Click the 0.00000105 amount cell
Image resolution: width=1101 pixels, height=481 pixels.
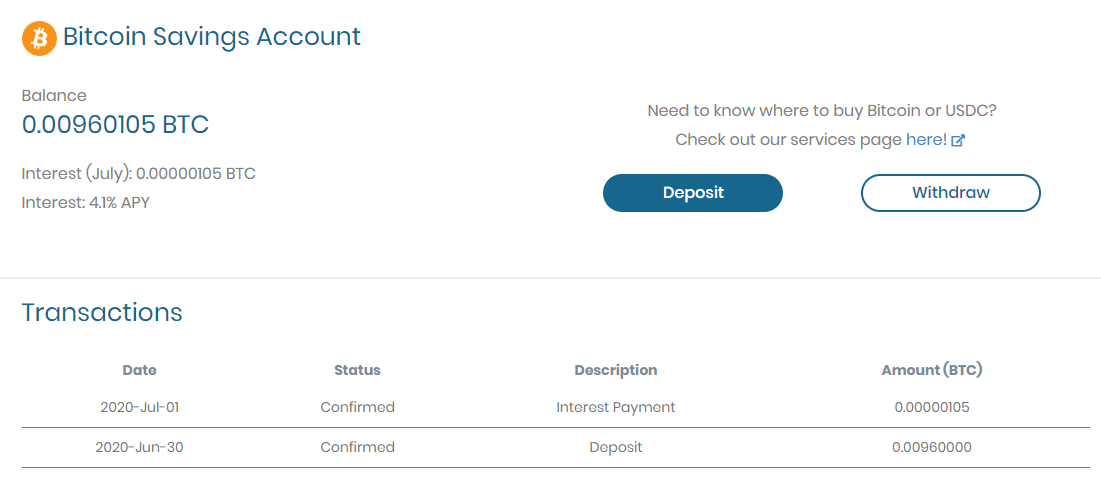[x=932, y=407]
